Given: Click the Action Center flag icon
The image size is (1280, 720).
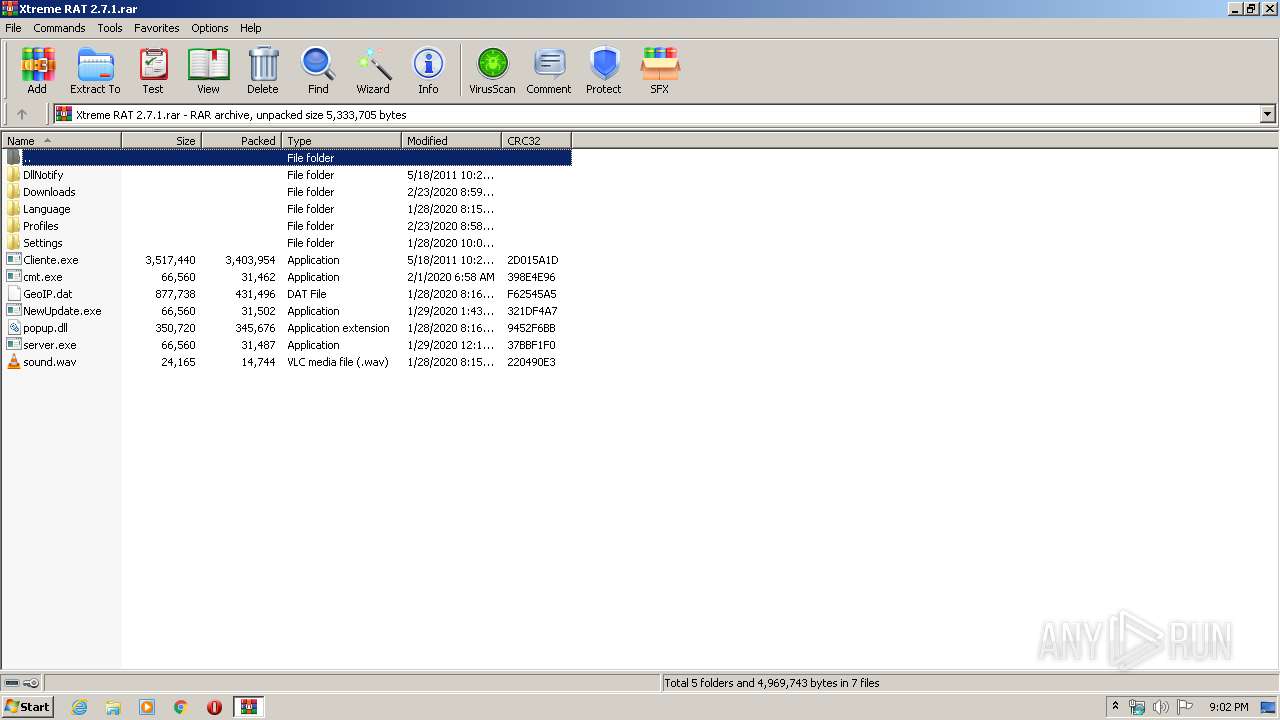Looking at the screenshot, I should [1184, 707].
